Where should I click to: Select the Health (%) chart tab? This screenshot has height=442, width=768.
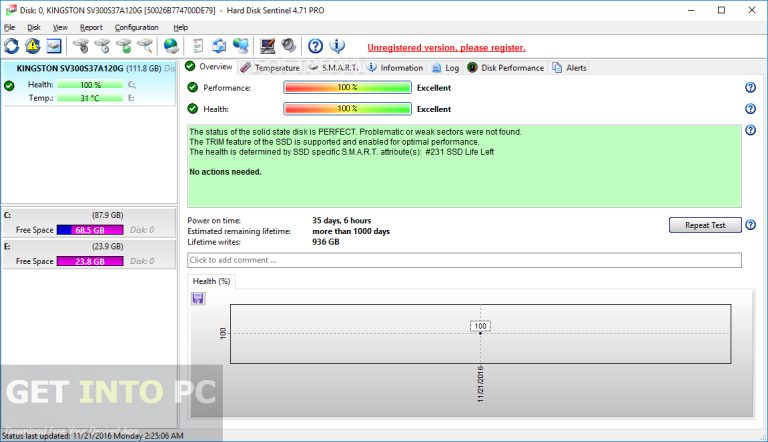pos(211,281)
